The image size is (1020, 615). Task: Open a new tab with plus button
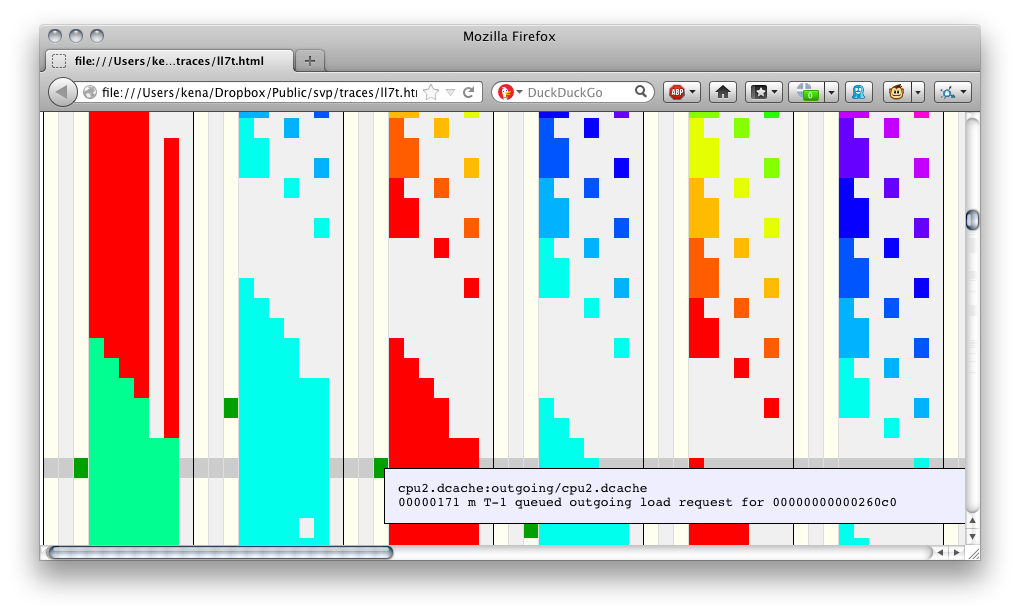tap(310, 61)
